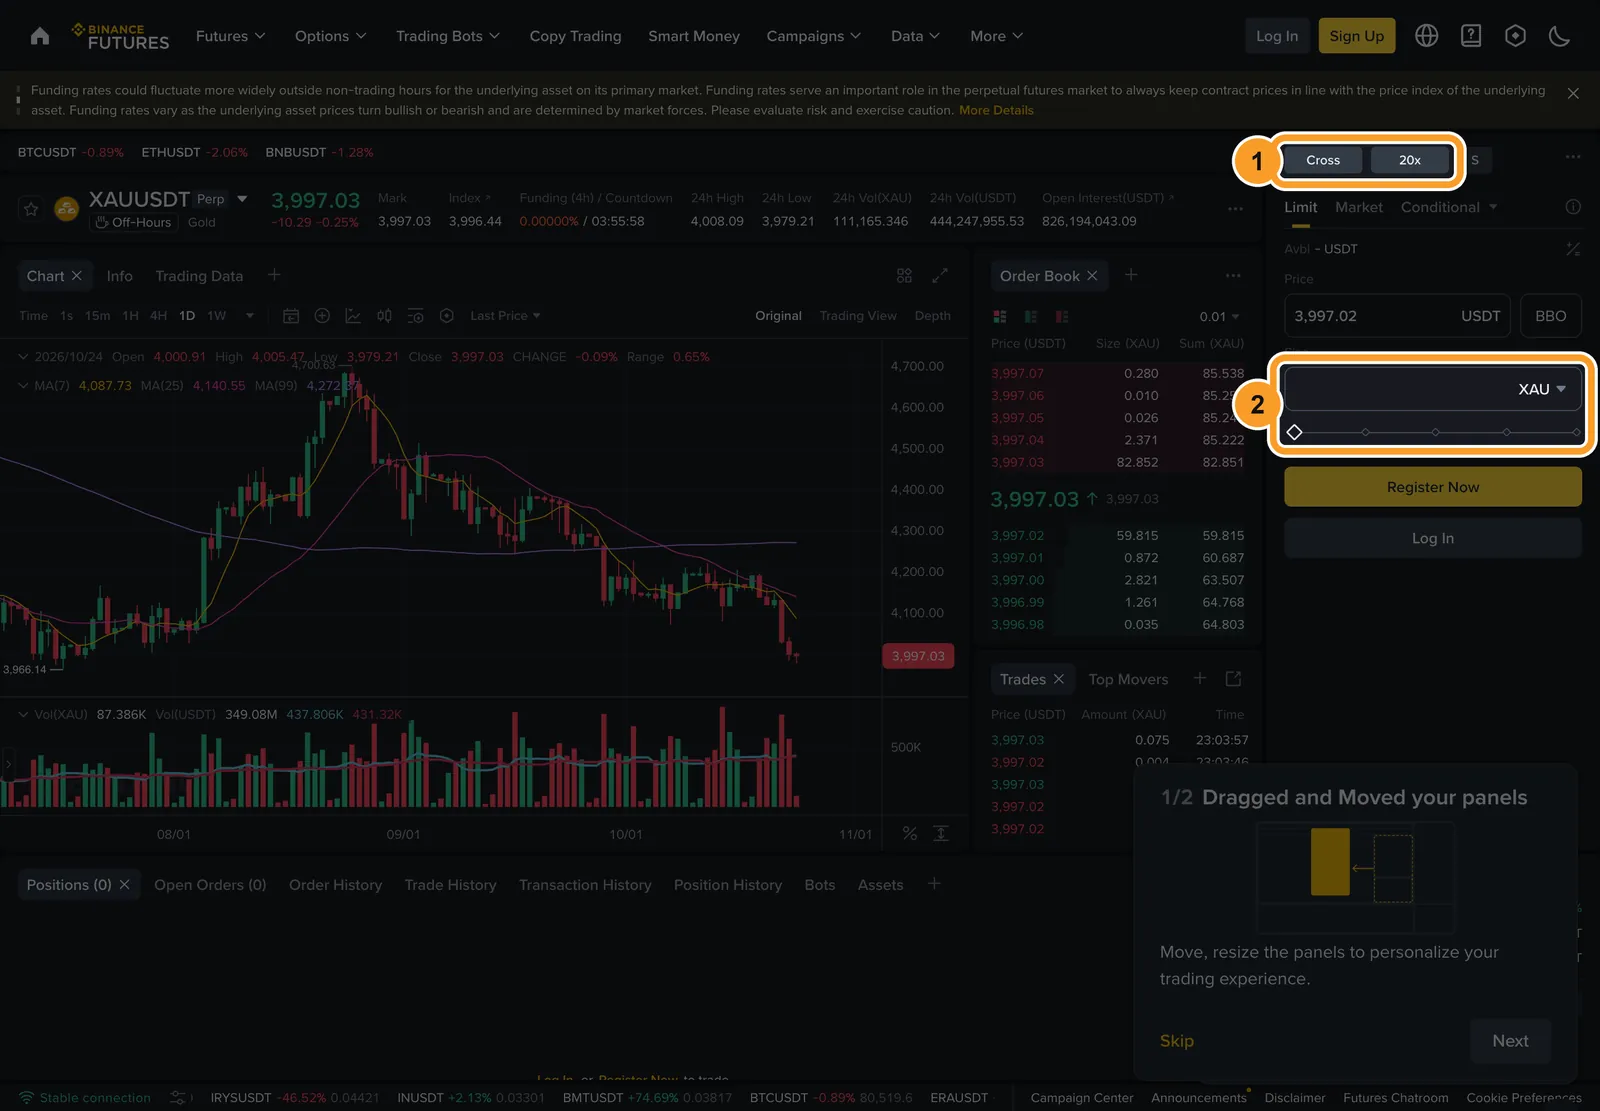Image resolution: width=1600 pixels, height=1111 pixels.
Task: Open the Trading Data tab
Action: (199, 276)
